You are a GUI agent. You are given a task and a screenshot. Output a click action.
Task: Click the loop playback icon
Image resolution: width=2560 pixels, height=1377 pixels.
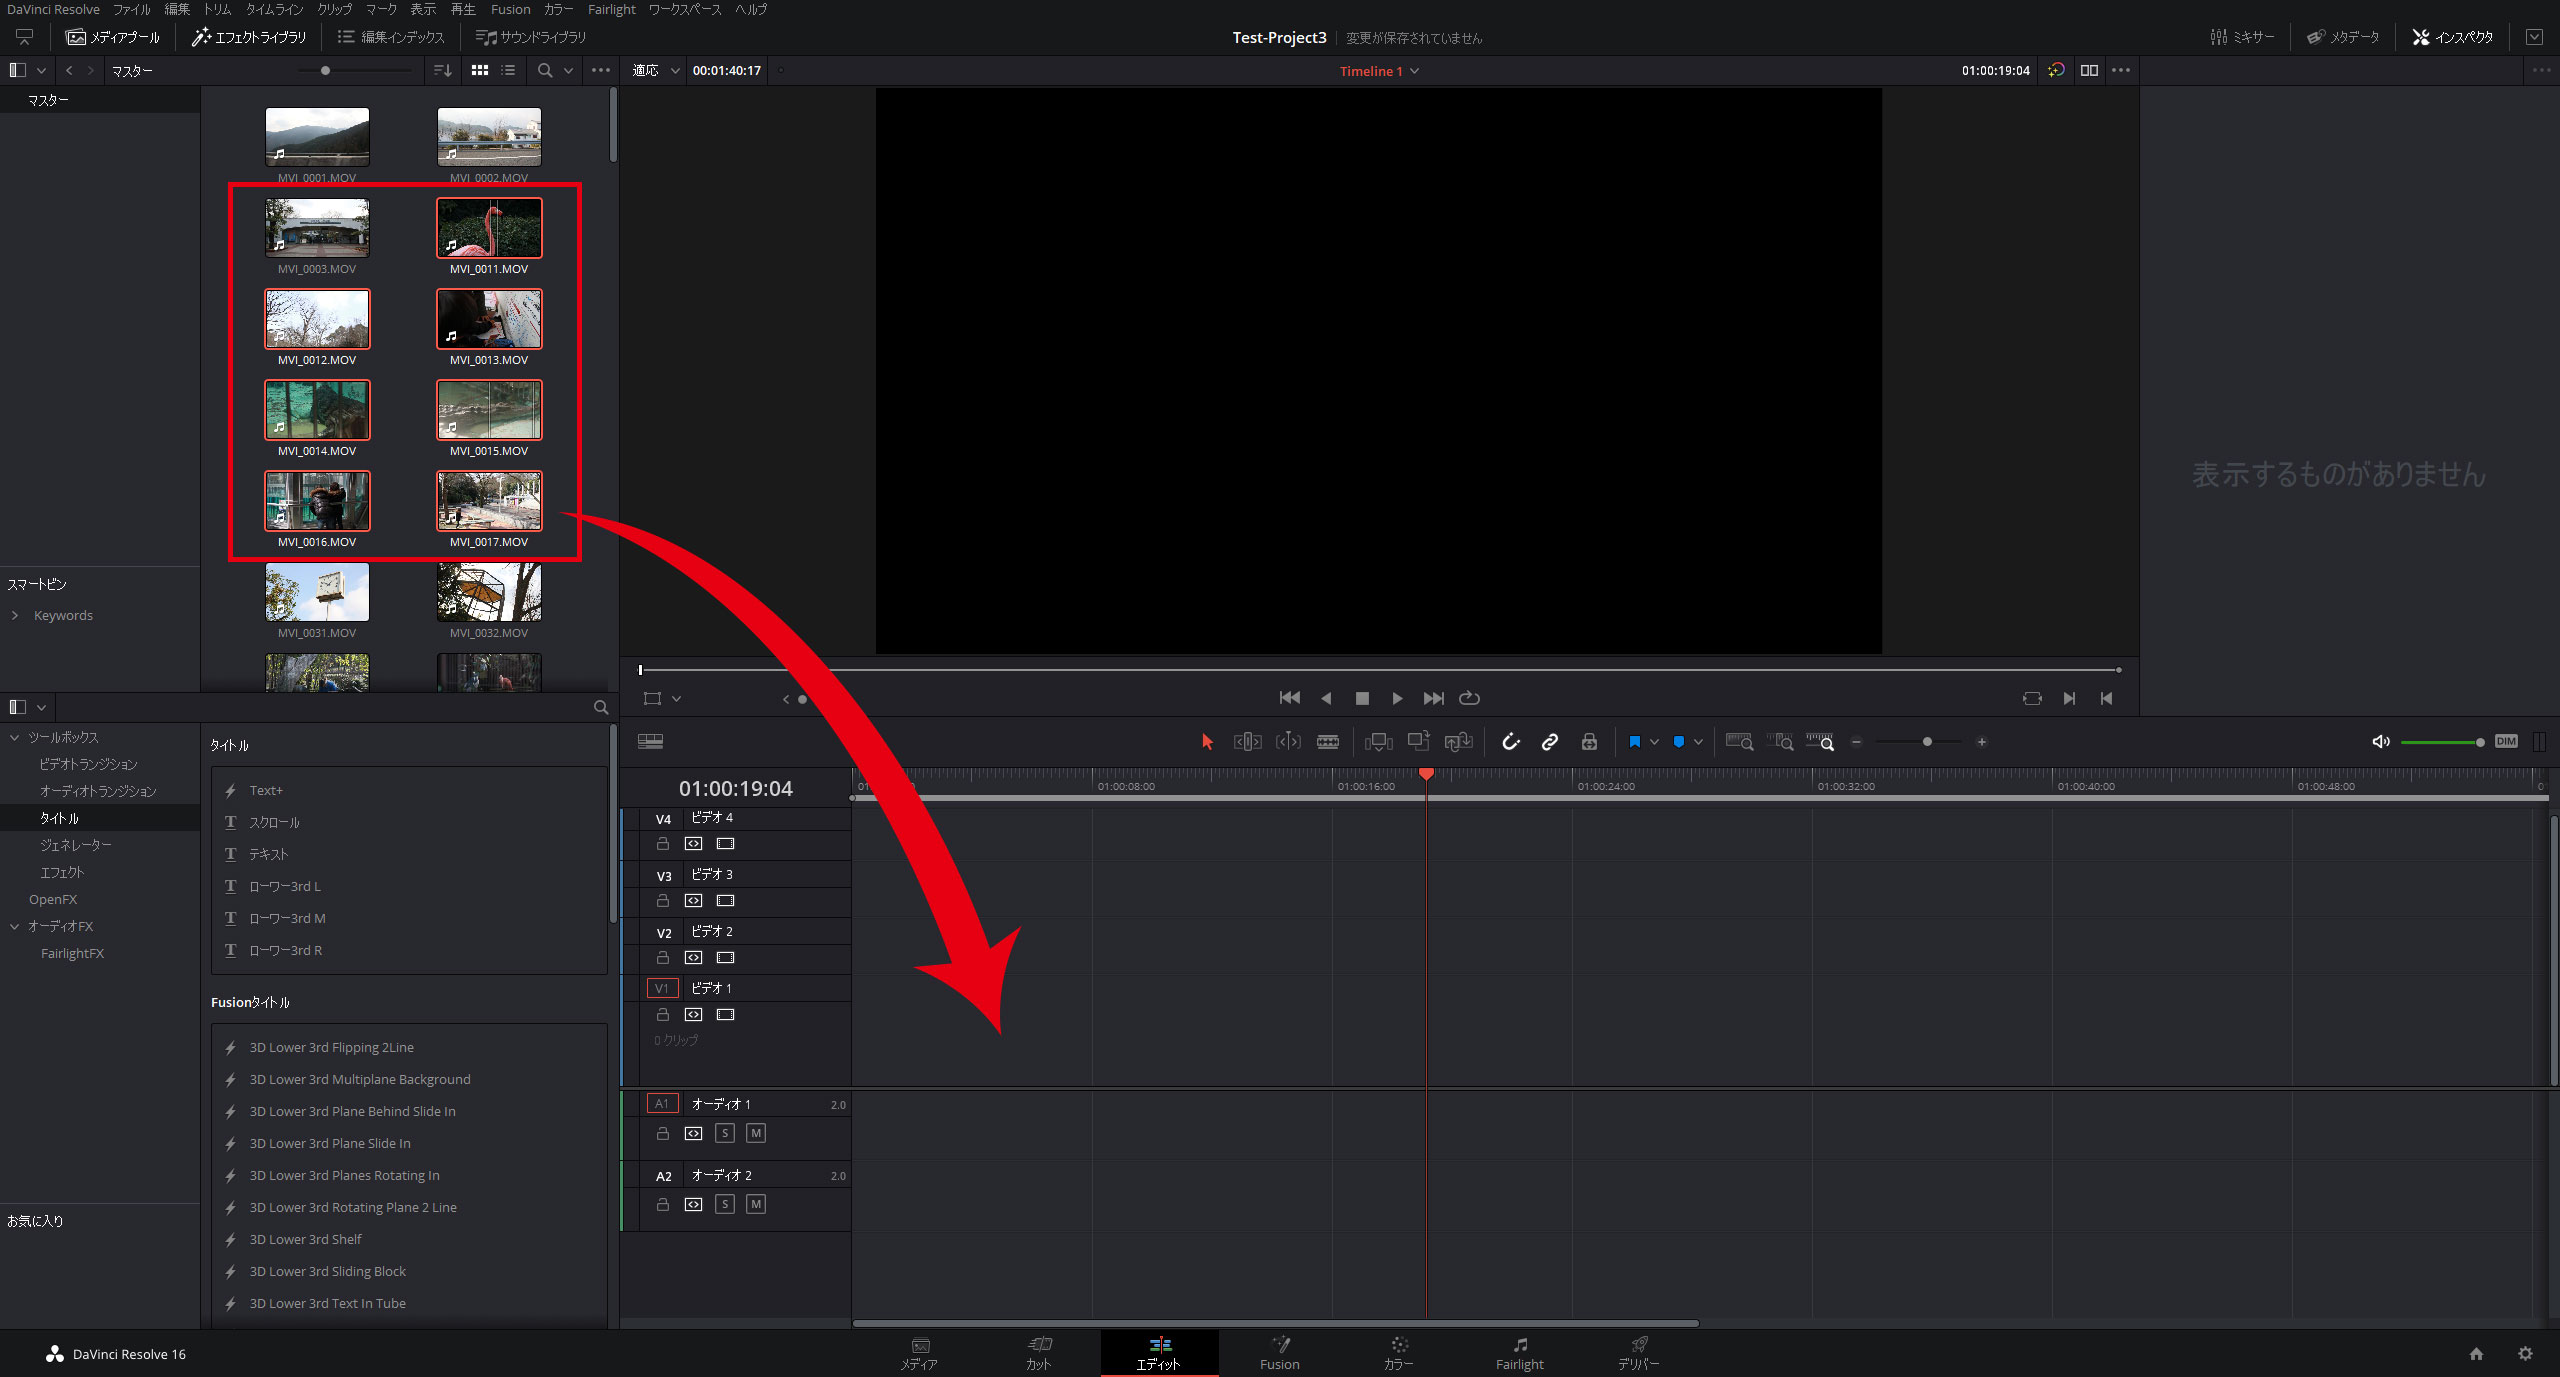coord(1469,698)
